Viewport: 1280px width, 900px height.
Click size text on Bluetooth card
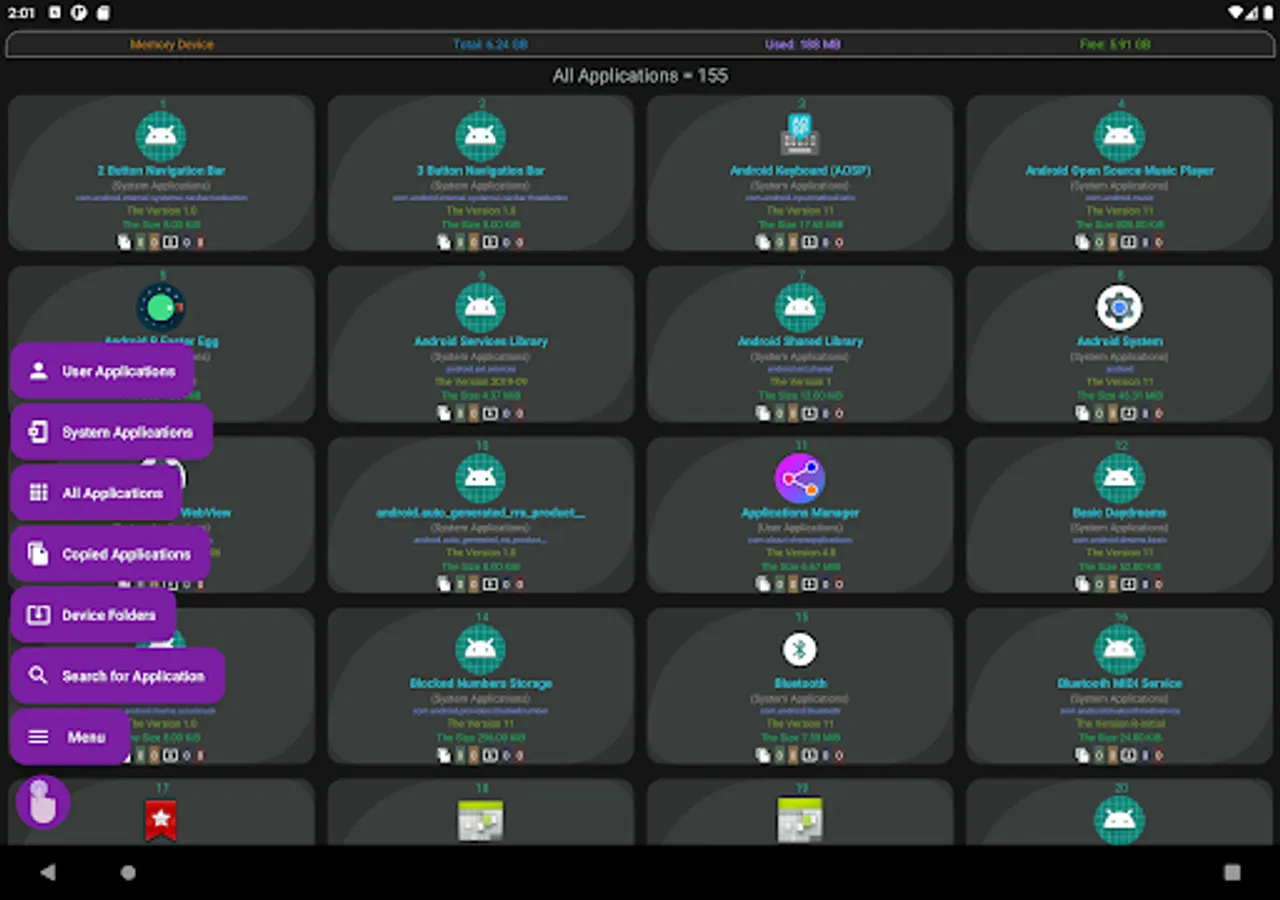pos(800,738)
